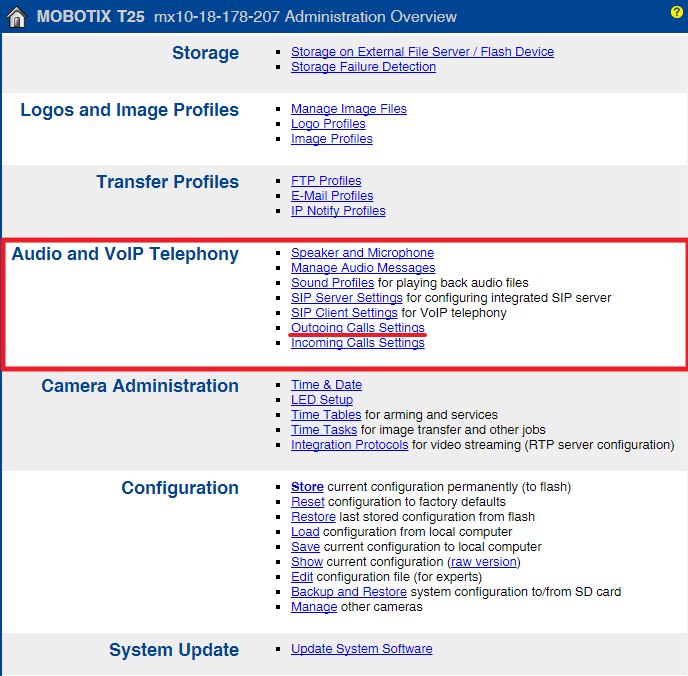The height and width of the screenshot is (676, 688).
Task: Store current configuration permanently to flash
Action: point(307,487)
